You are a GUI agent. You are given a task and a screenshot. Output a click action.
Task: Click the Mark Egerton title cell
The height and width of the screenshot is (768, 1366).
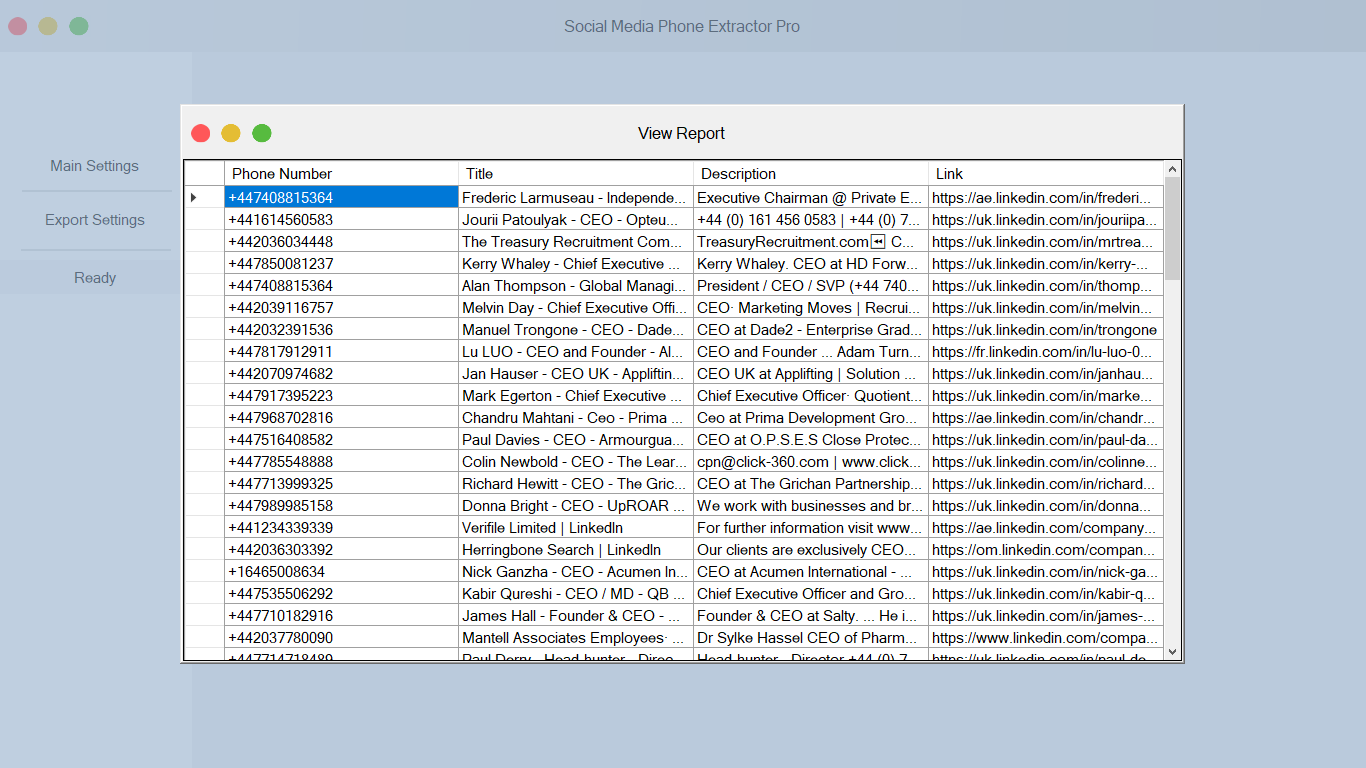click(576, 396)
